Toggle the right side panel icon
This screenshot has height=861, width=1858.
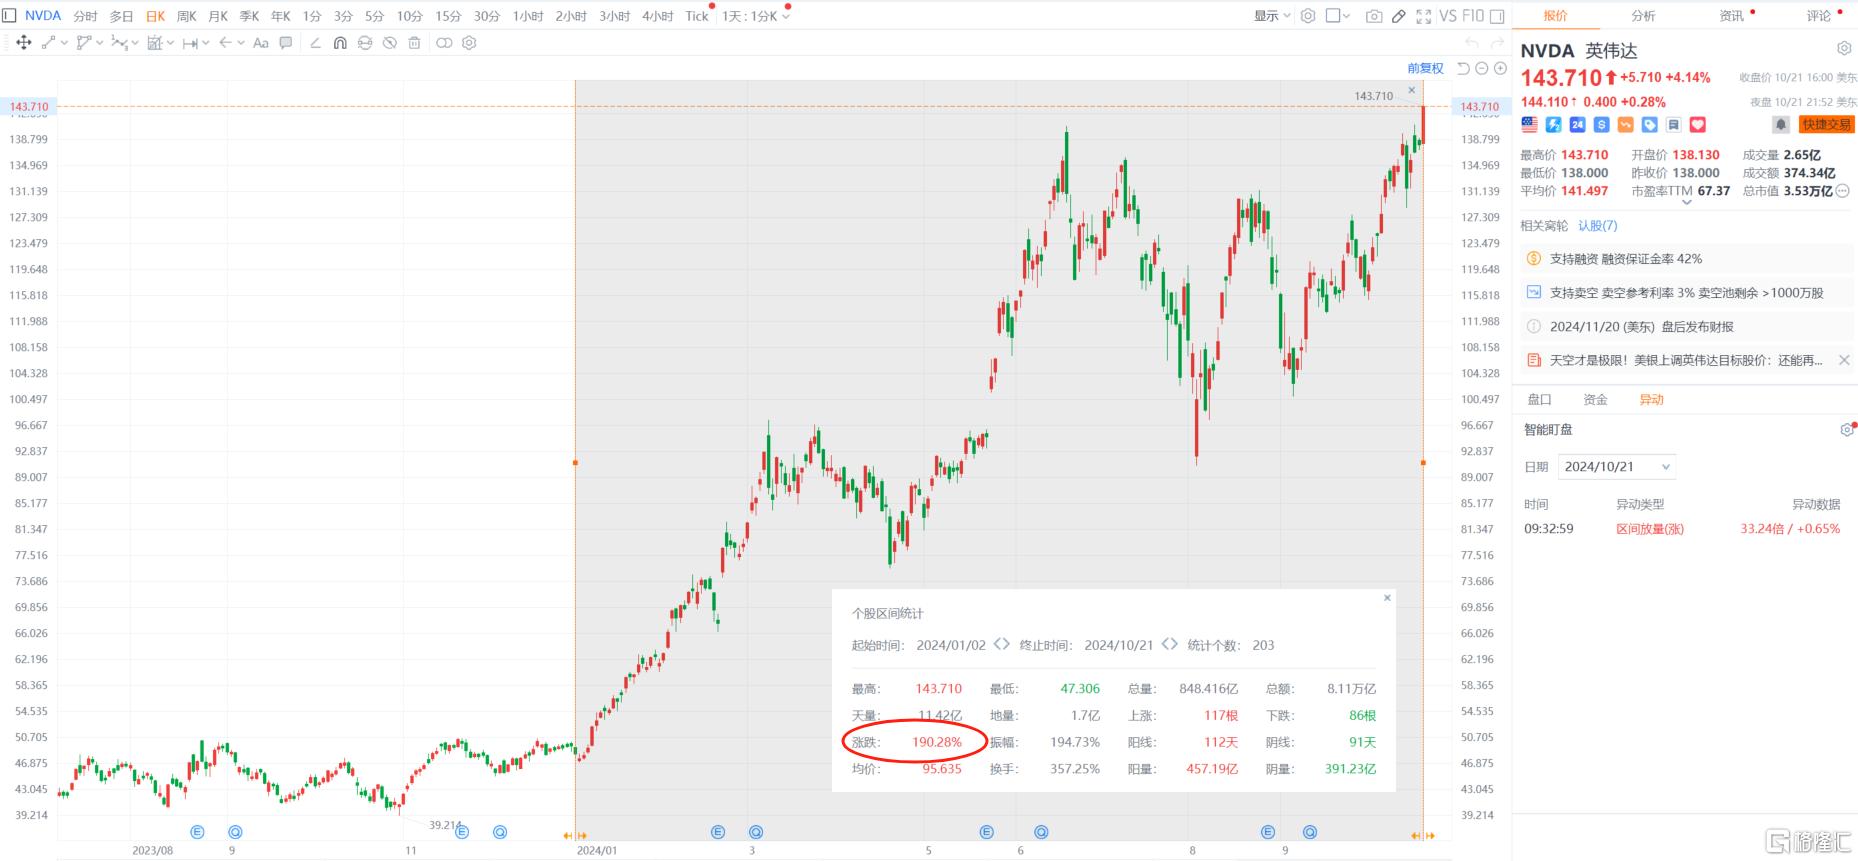click(x=1497, y=16)
